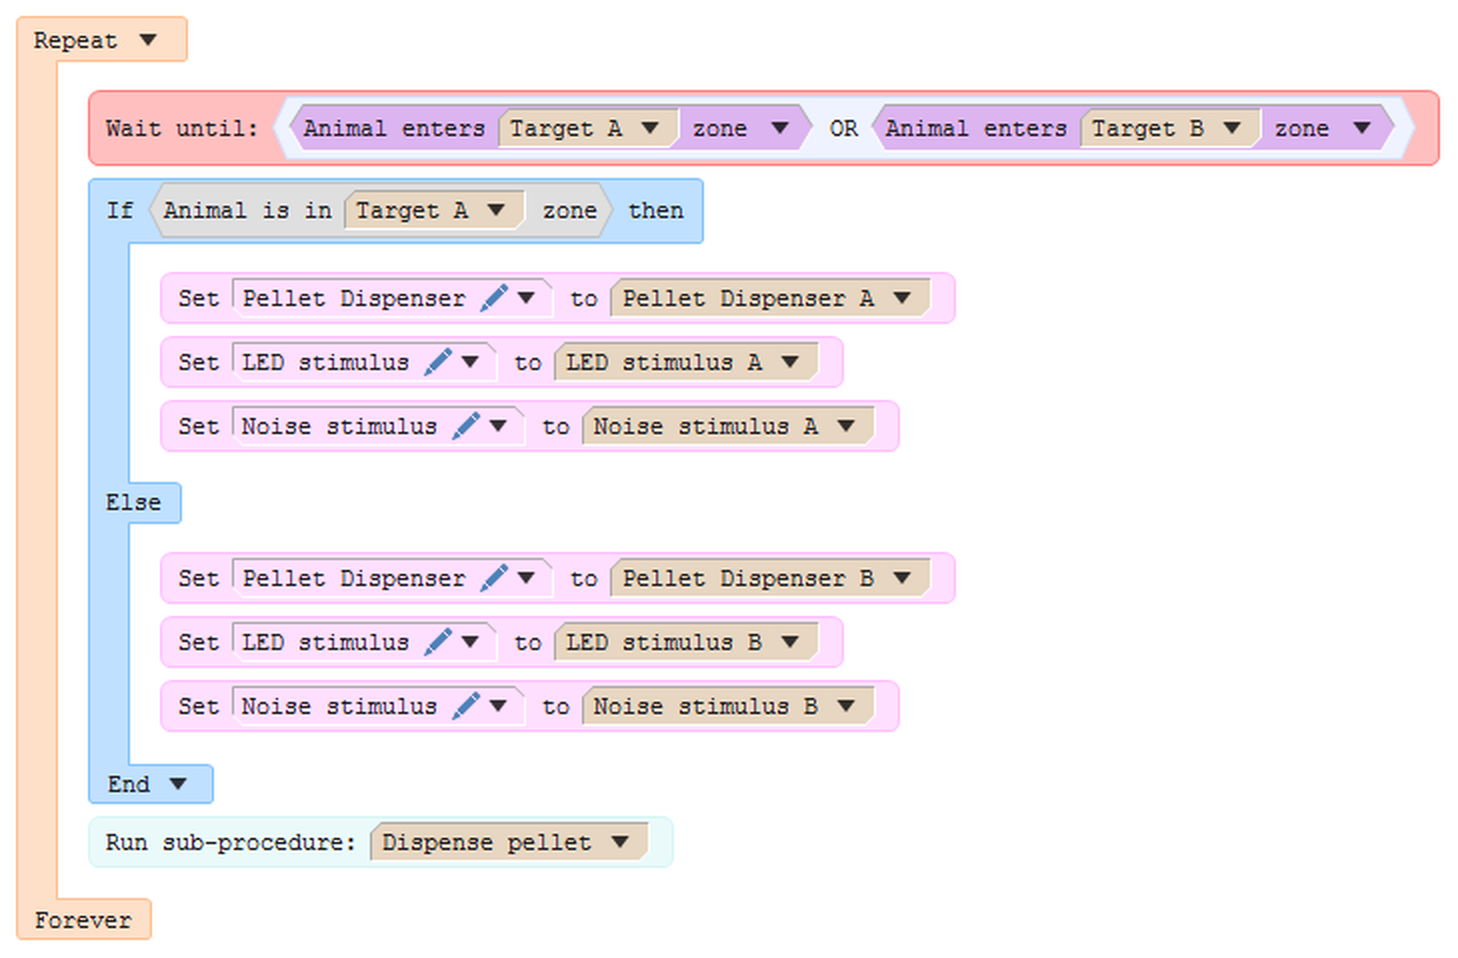Open Target A dropdown in Wait until block
Viewport: 1458px width, 958px height.
[650, 128]
